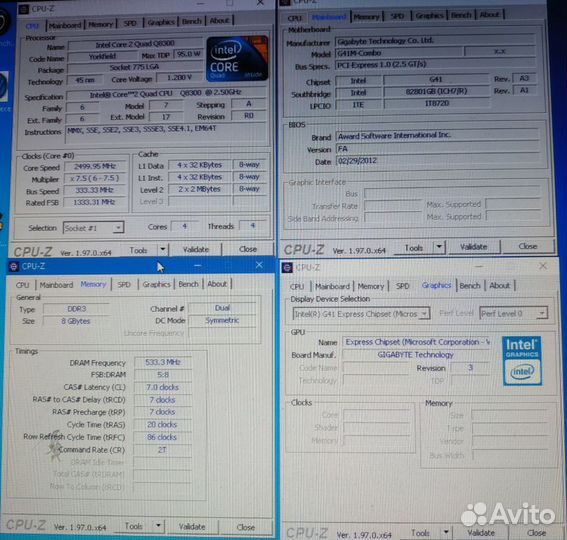Open Display Device Selection dropdown for G41 Express Chipset
The image size is (567, 540).
361,314
